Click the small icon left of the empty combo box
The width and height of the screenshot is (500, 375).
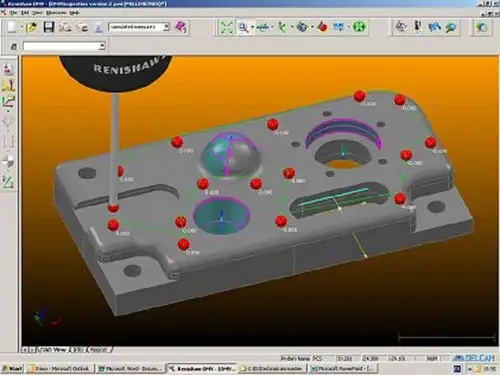[x=14, y=46]
